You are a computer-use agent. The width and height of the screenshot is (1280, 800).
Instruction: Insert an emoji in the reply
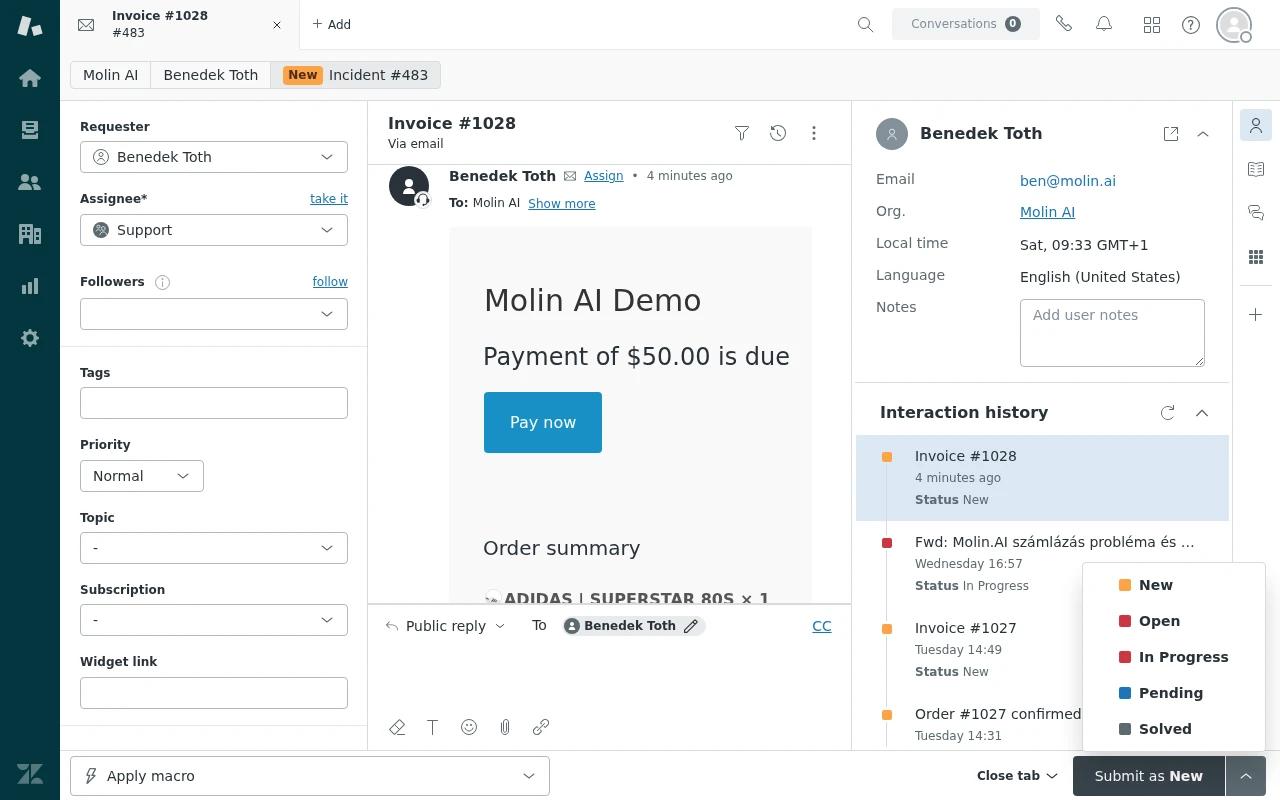(469, 727)
